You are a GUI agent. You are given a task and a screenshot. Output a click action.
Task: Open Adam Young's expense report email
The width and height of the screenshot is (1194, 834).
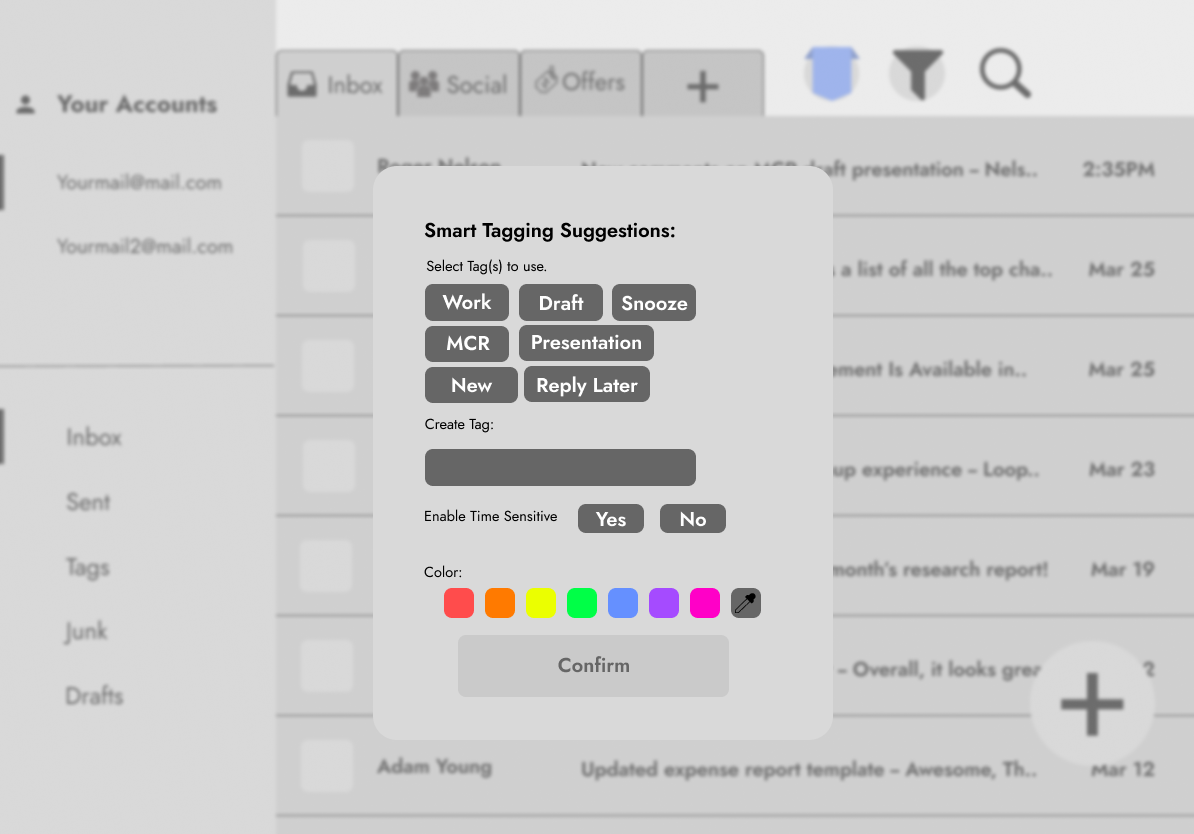735,767
